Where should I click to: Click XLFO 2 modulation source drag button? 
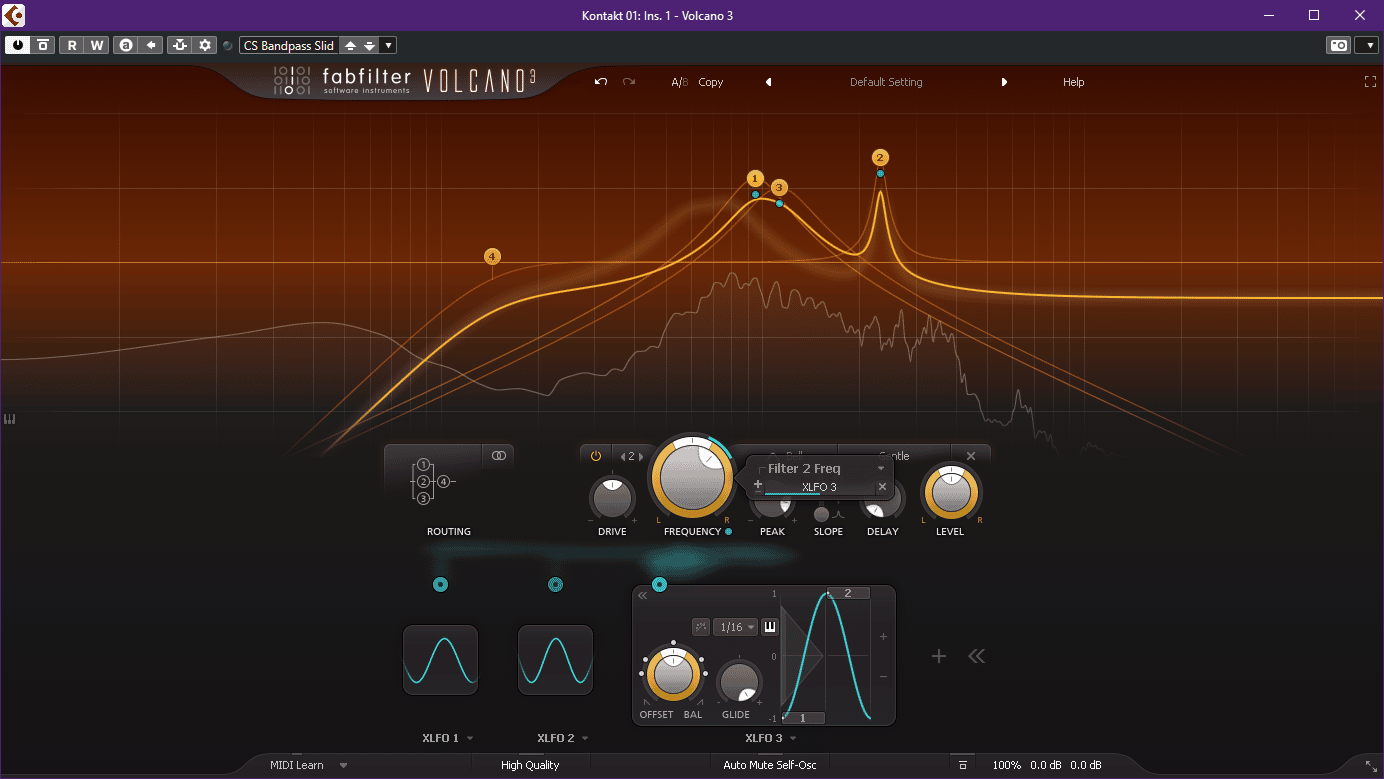556,584
